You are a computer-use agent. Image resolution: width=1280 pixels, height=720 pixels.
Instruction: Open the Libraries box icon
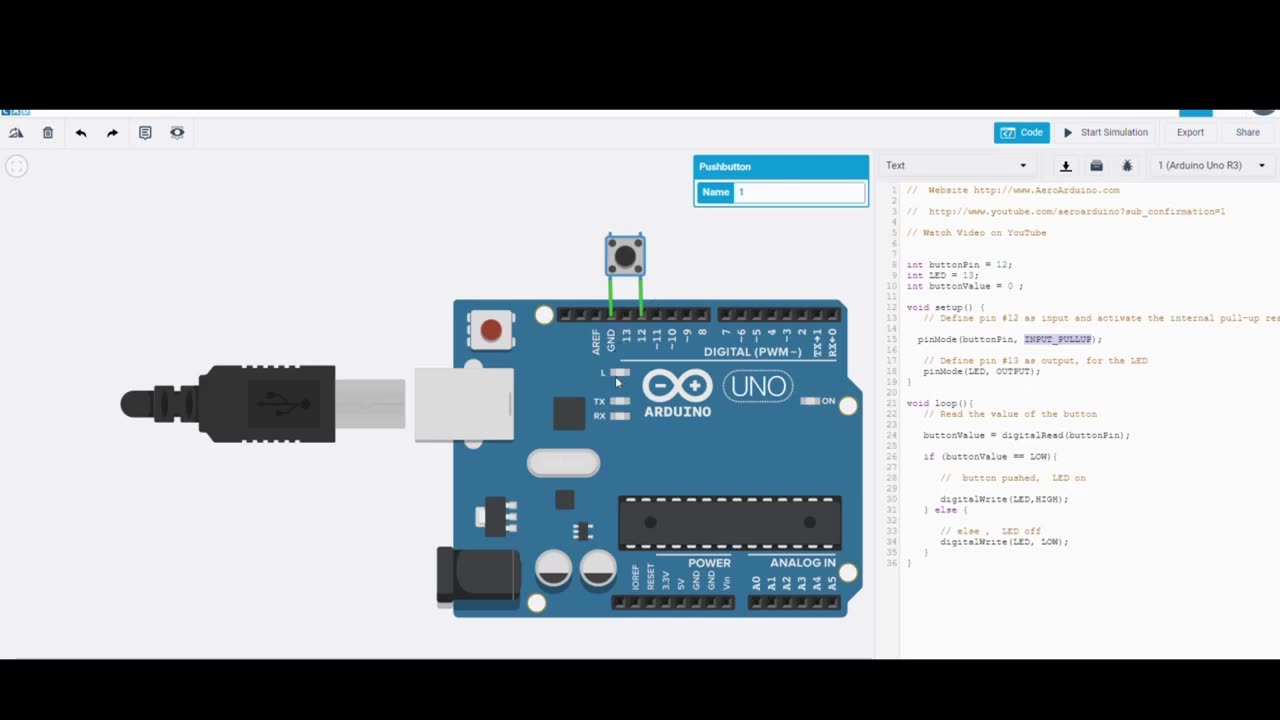pos(1096,166)
